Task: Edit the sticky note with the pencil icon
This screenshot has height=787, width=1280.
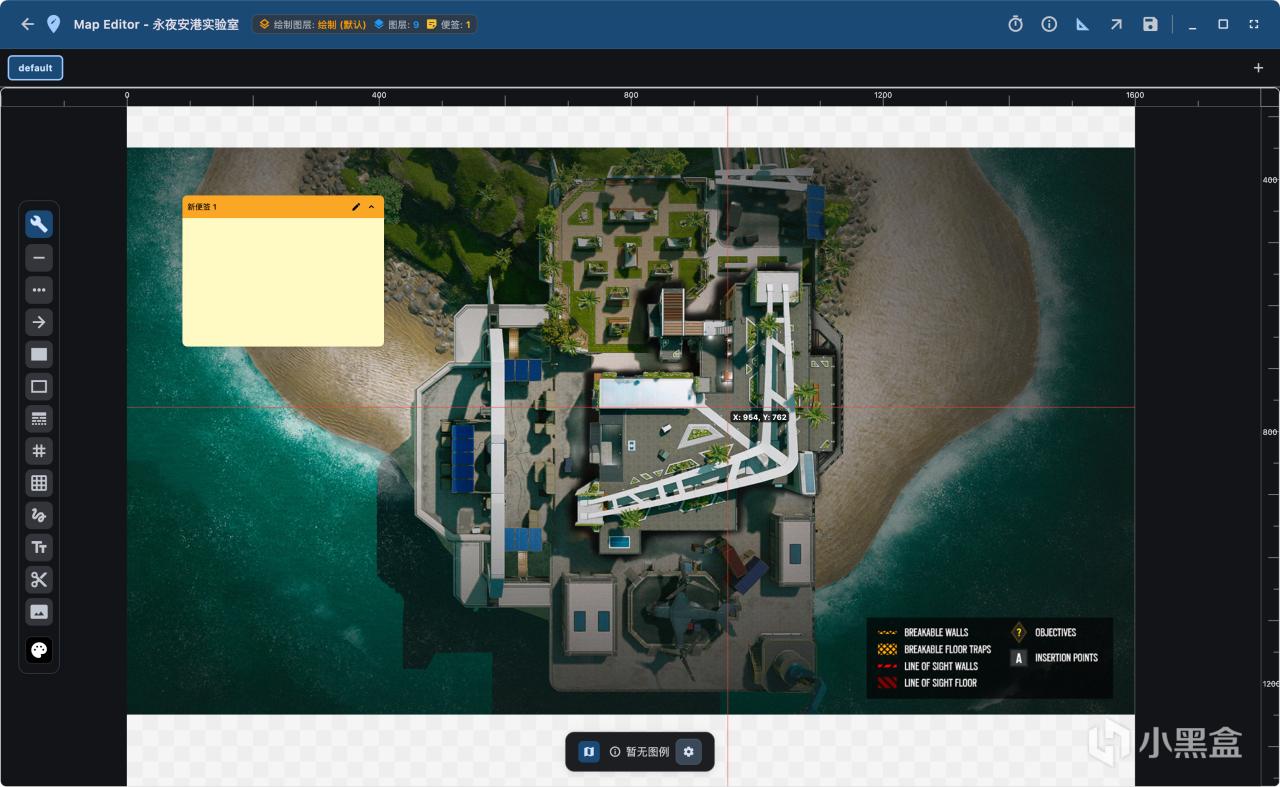Action: 356,207
